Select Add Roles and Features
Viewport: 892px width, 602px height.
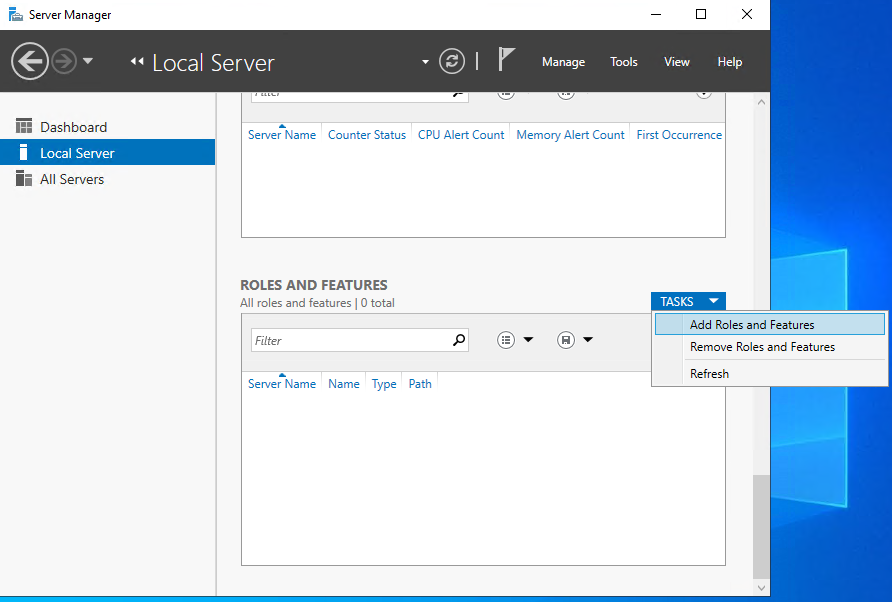[x=752, y=325]
